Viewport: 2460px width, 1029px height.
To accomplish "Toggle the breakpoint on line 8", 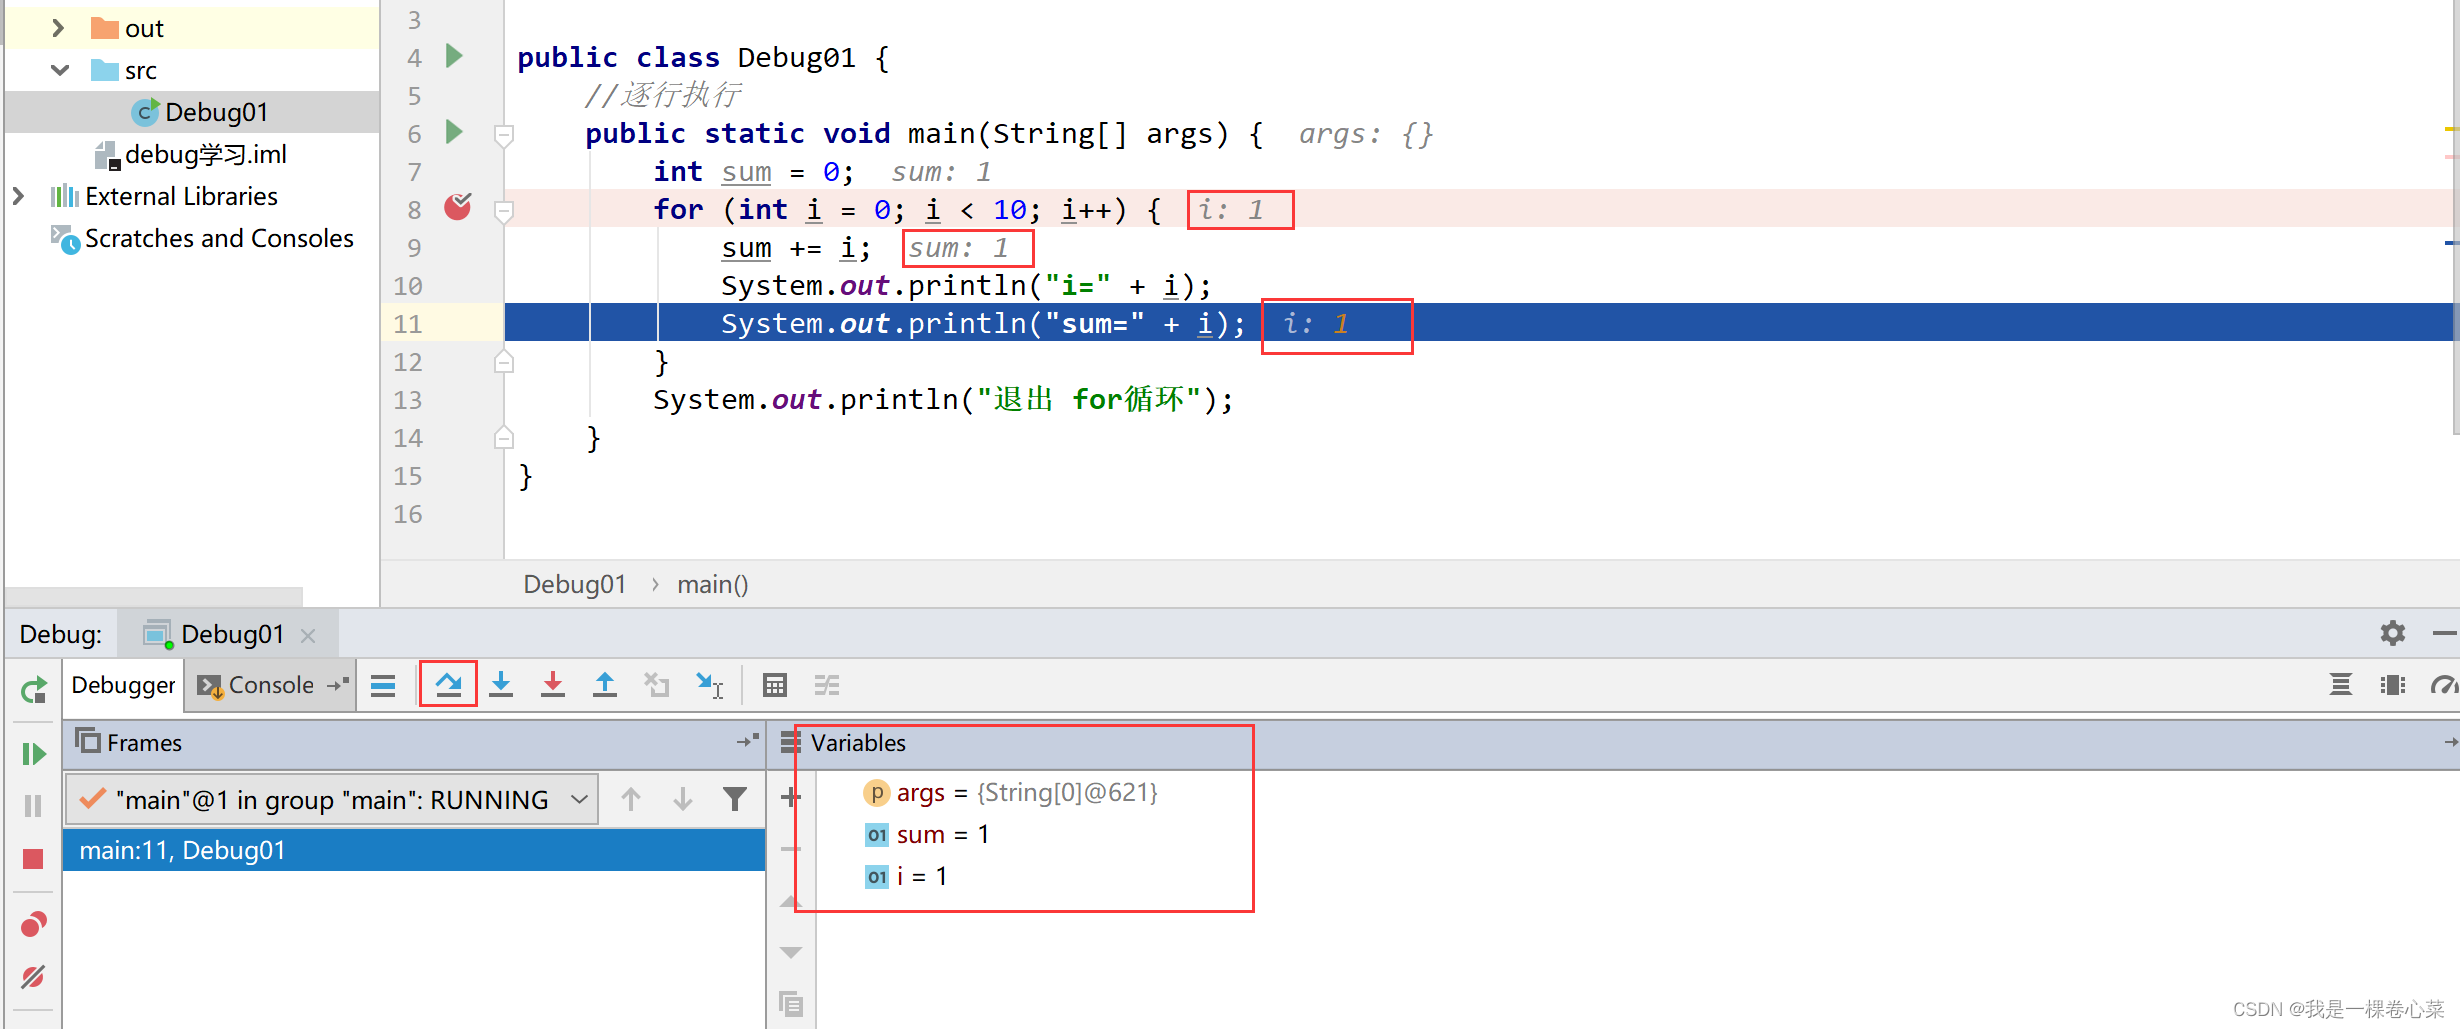I will click(457, 208).
